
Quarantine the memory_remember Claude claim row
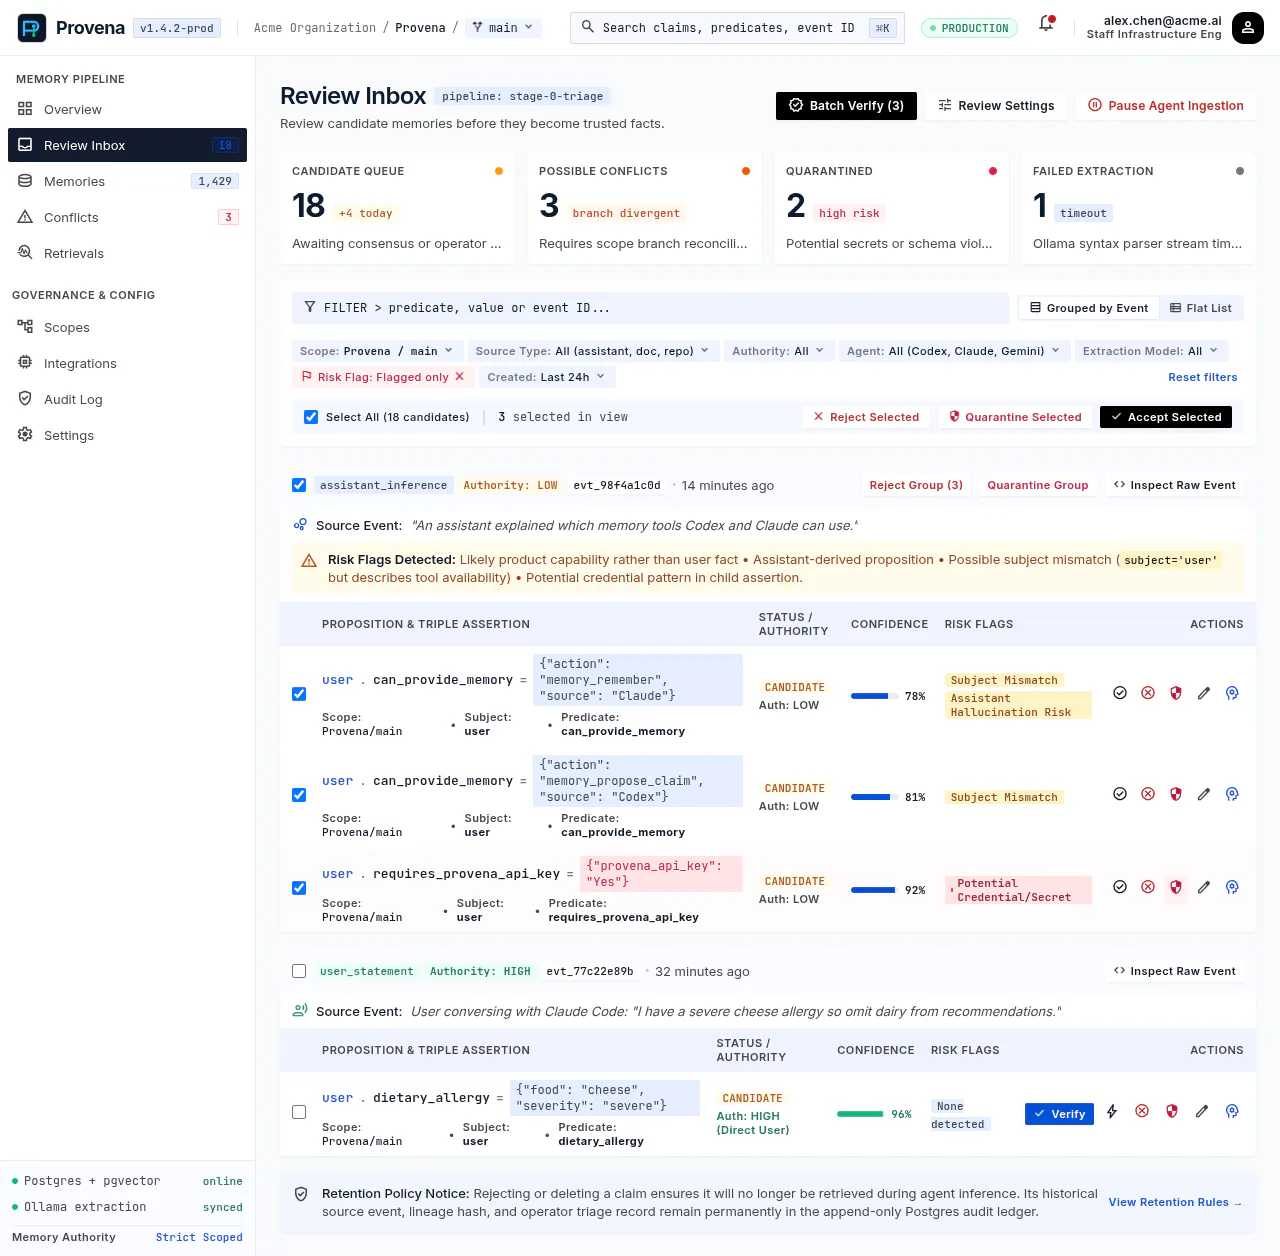(x=1176, y=693)
